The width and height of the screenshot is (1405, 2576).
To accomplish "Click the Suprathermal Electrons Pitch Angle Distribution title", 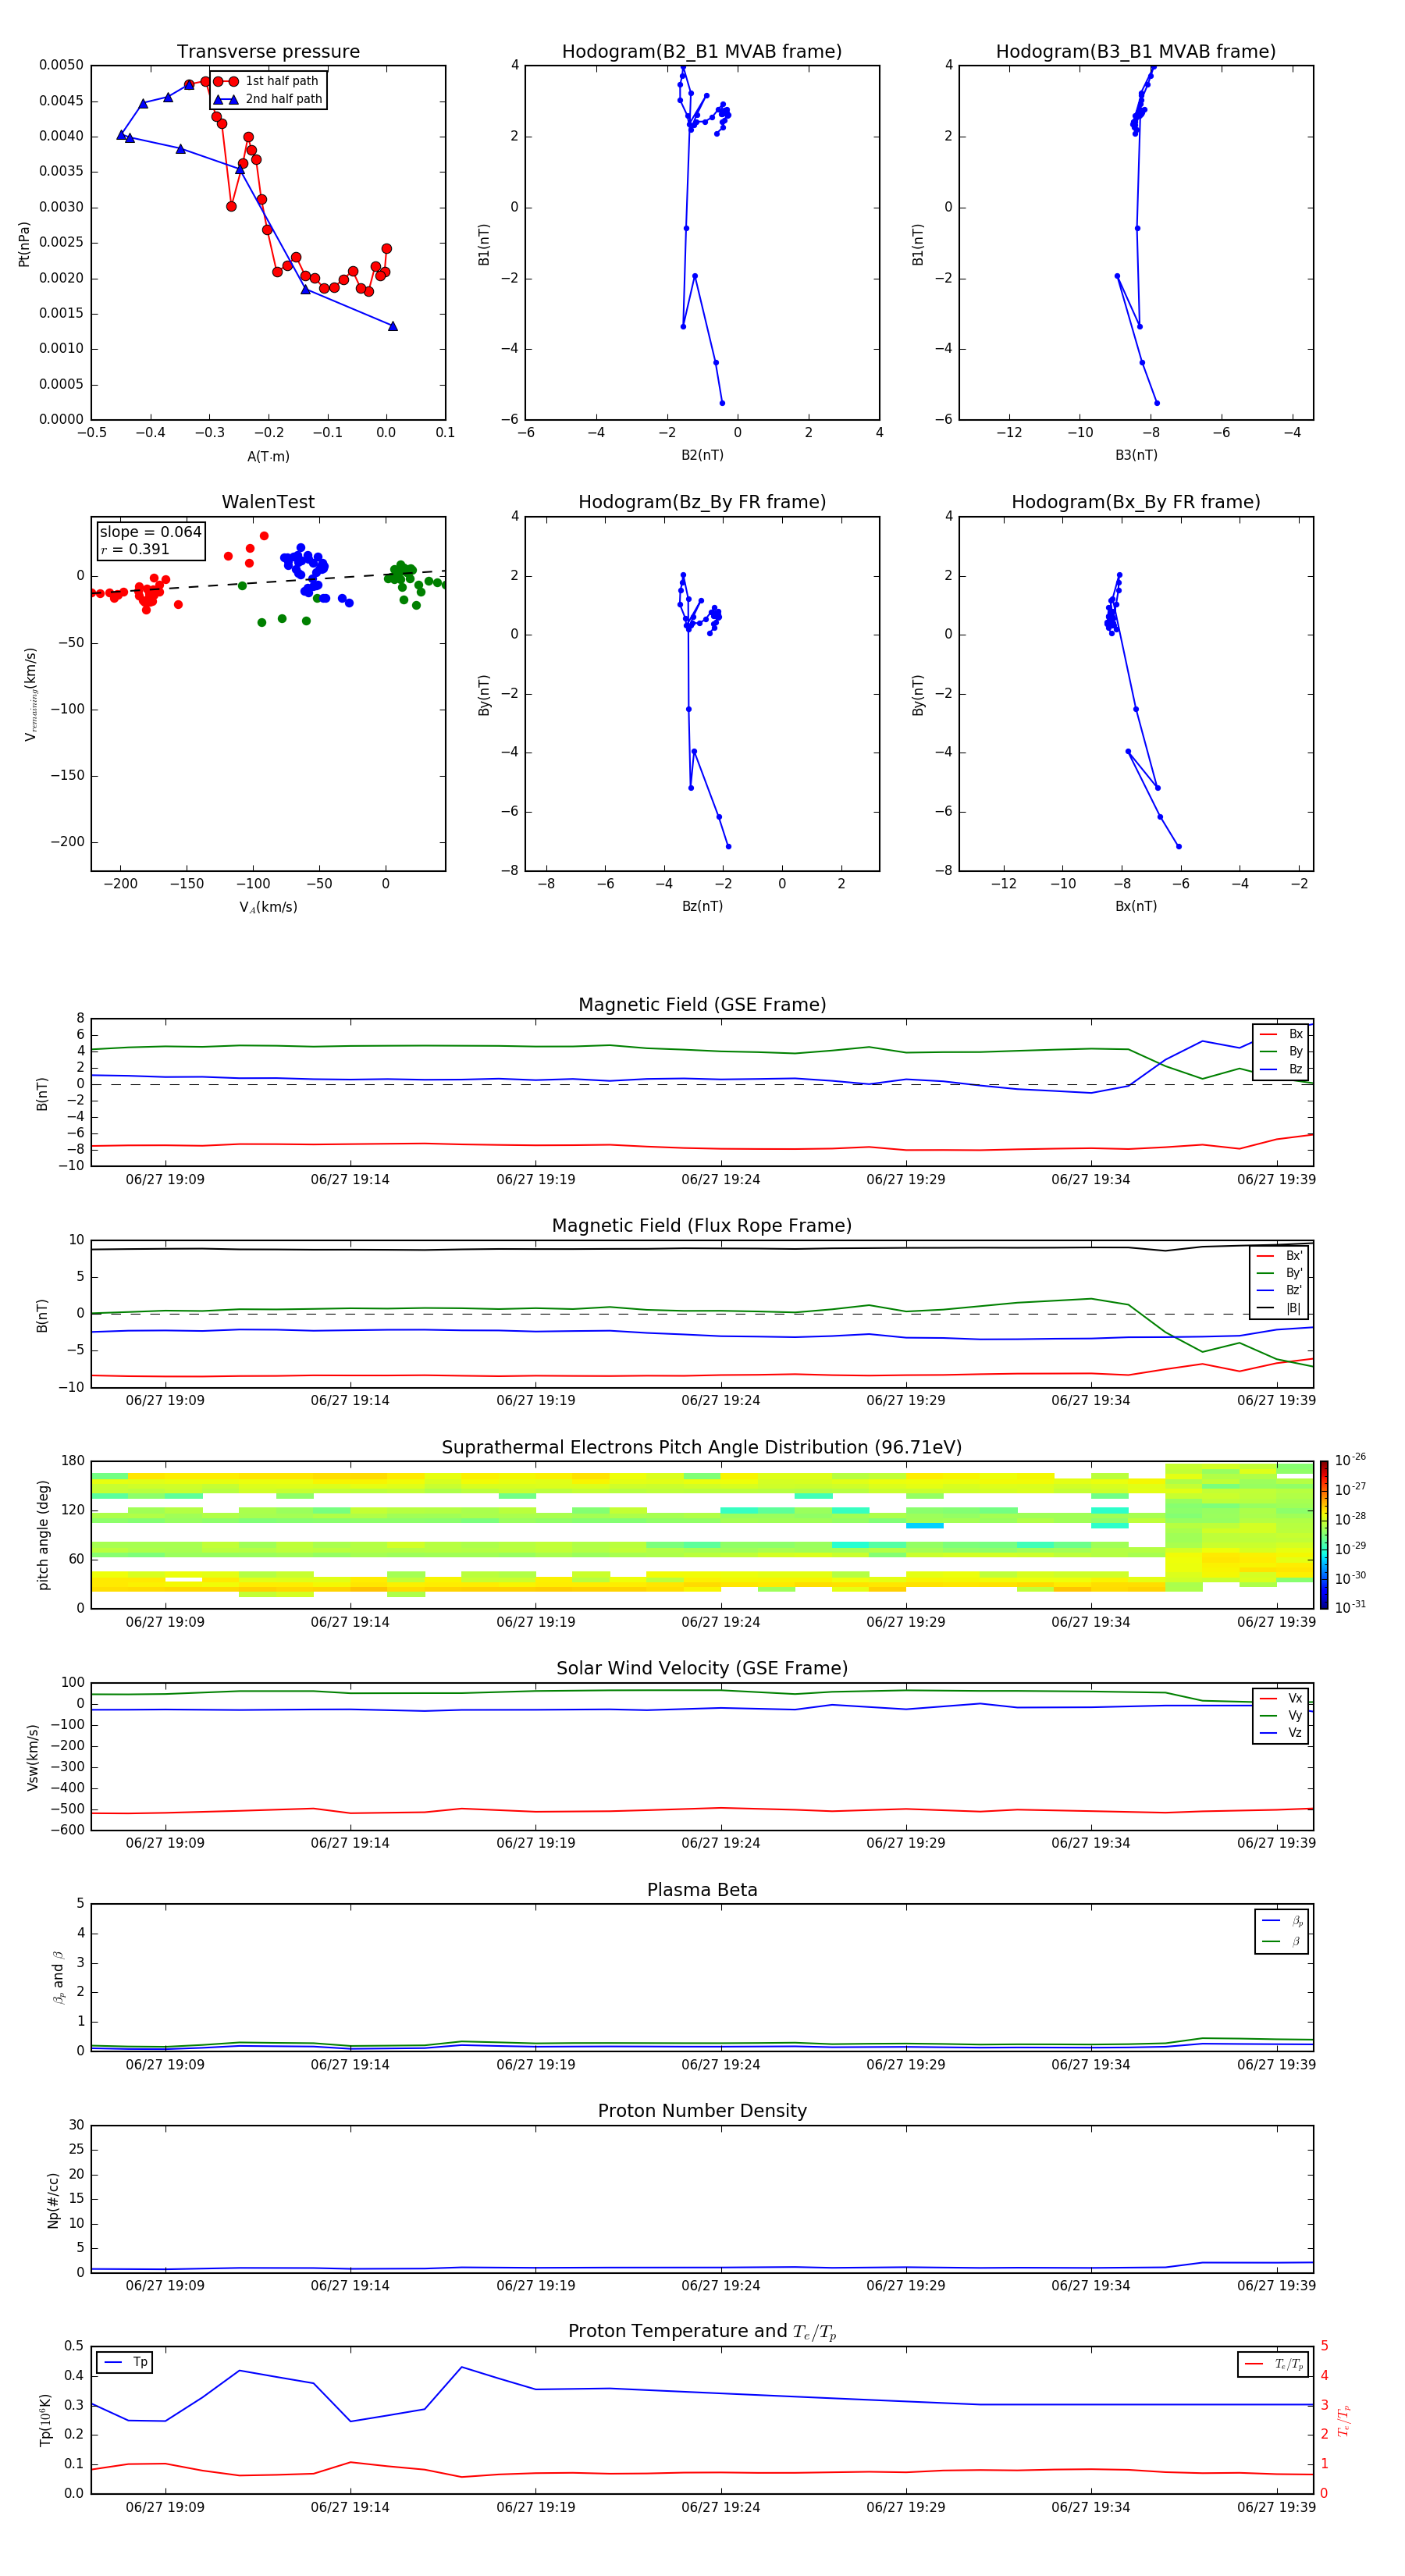I will point(702,1448).
